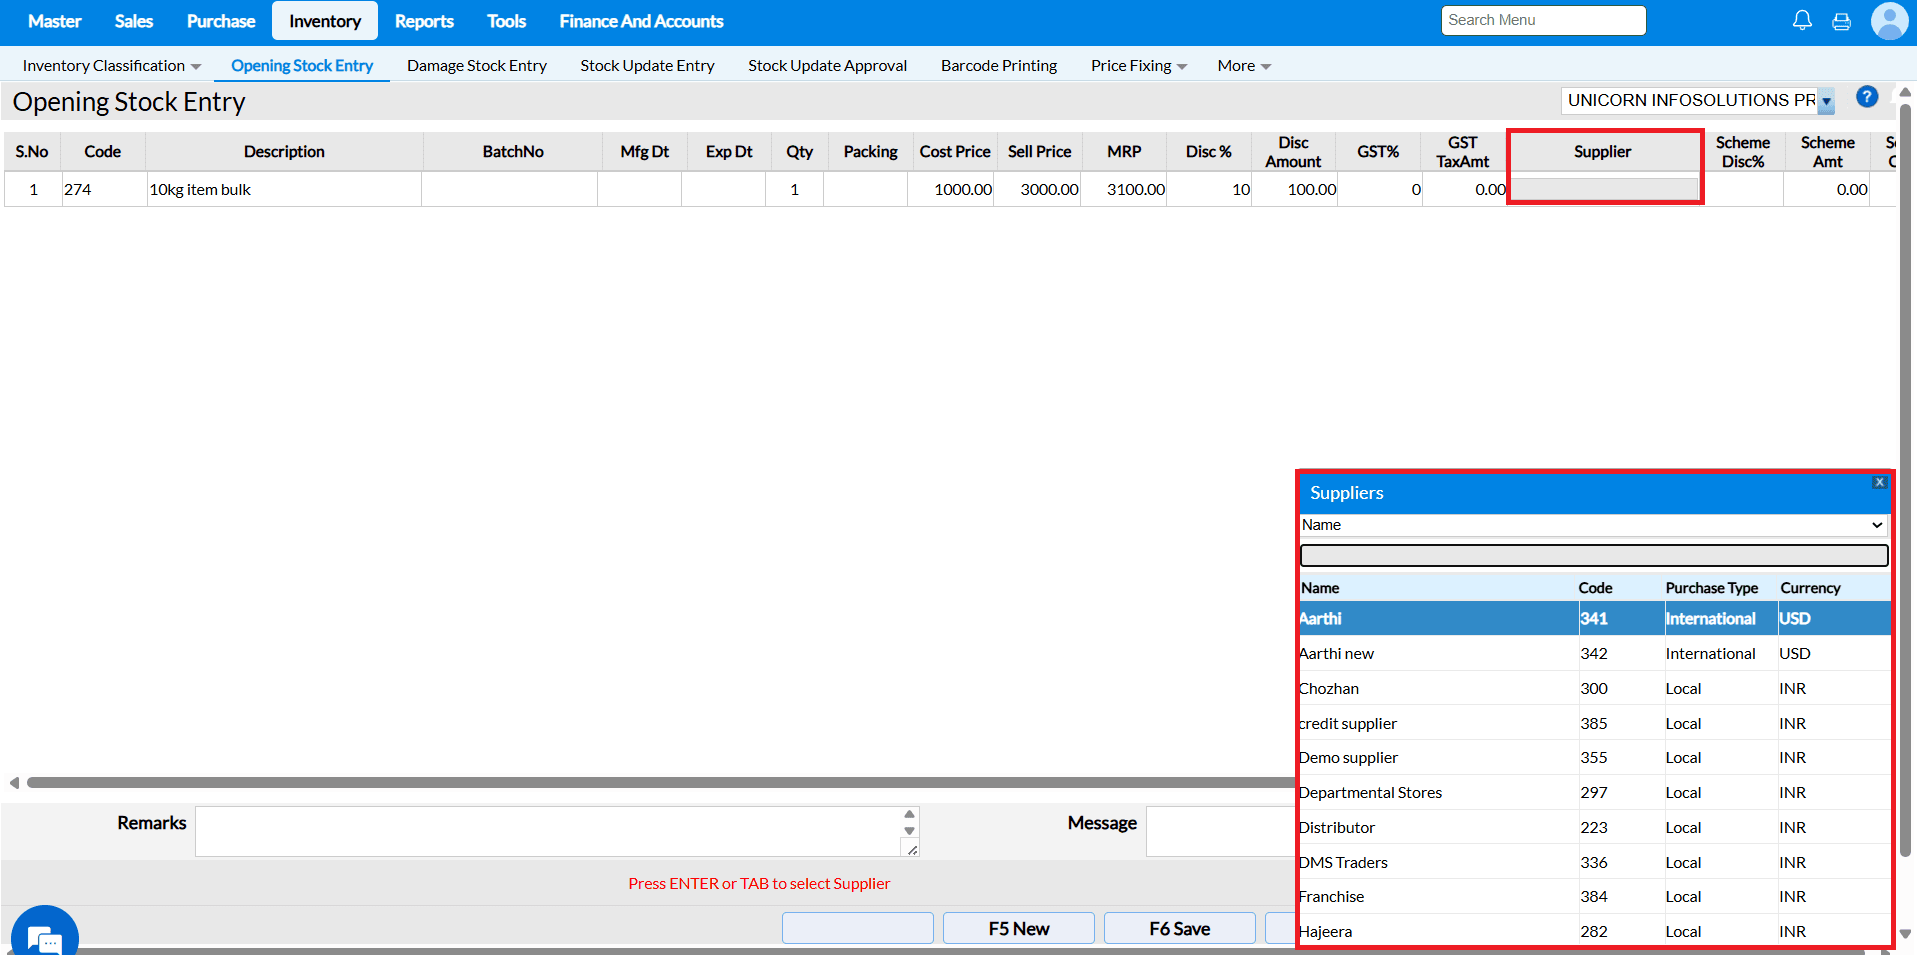Viewport: 1917px width, 955px height.
Task: Click the Supplier cell input
Action: point(1605,189)
